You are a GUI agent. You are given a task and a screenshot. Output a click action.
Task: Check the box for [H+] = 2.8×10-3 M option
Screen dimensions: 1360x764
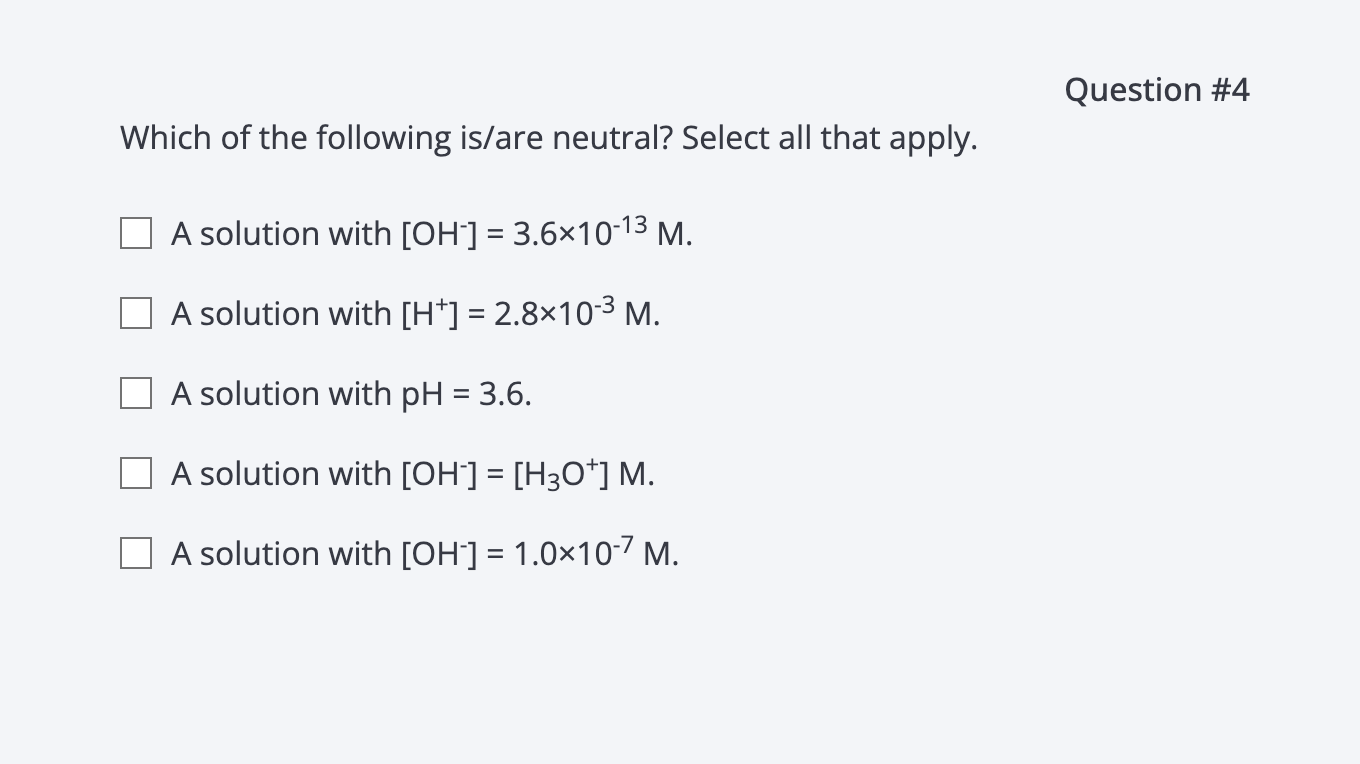pyautogui.click(x=135, y=313)
